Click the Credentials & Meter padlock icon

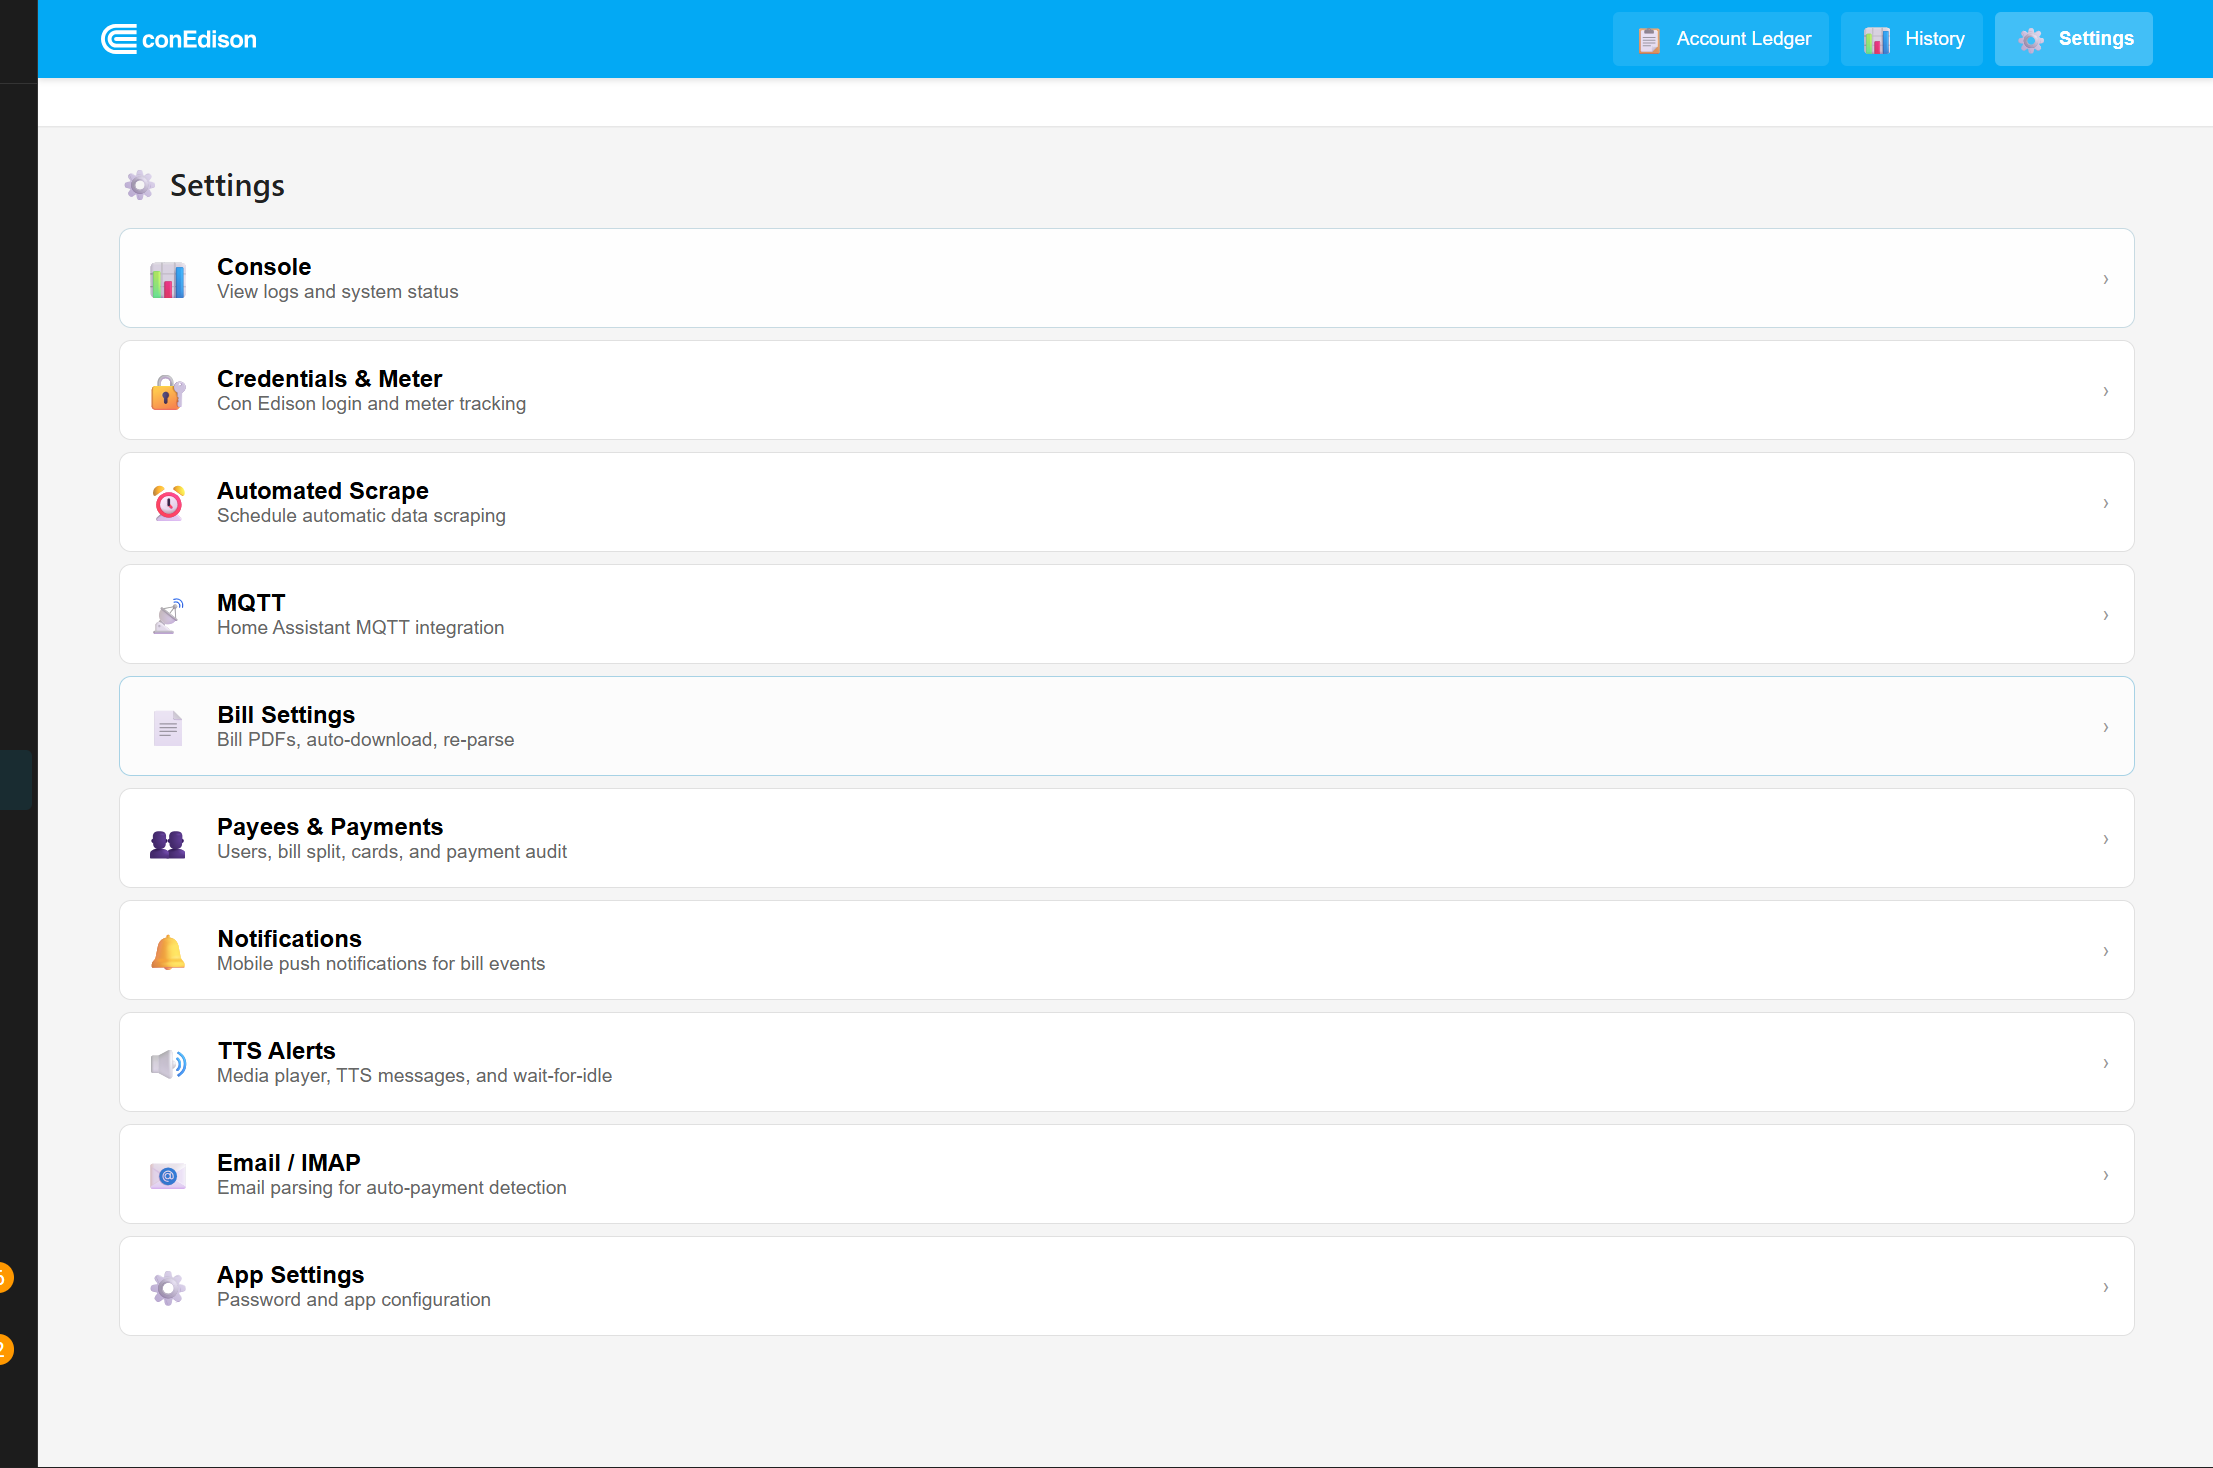coord(168,392)
